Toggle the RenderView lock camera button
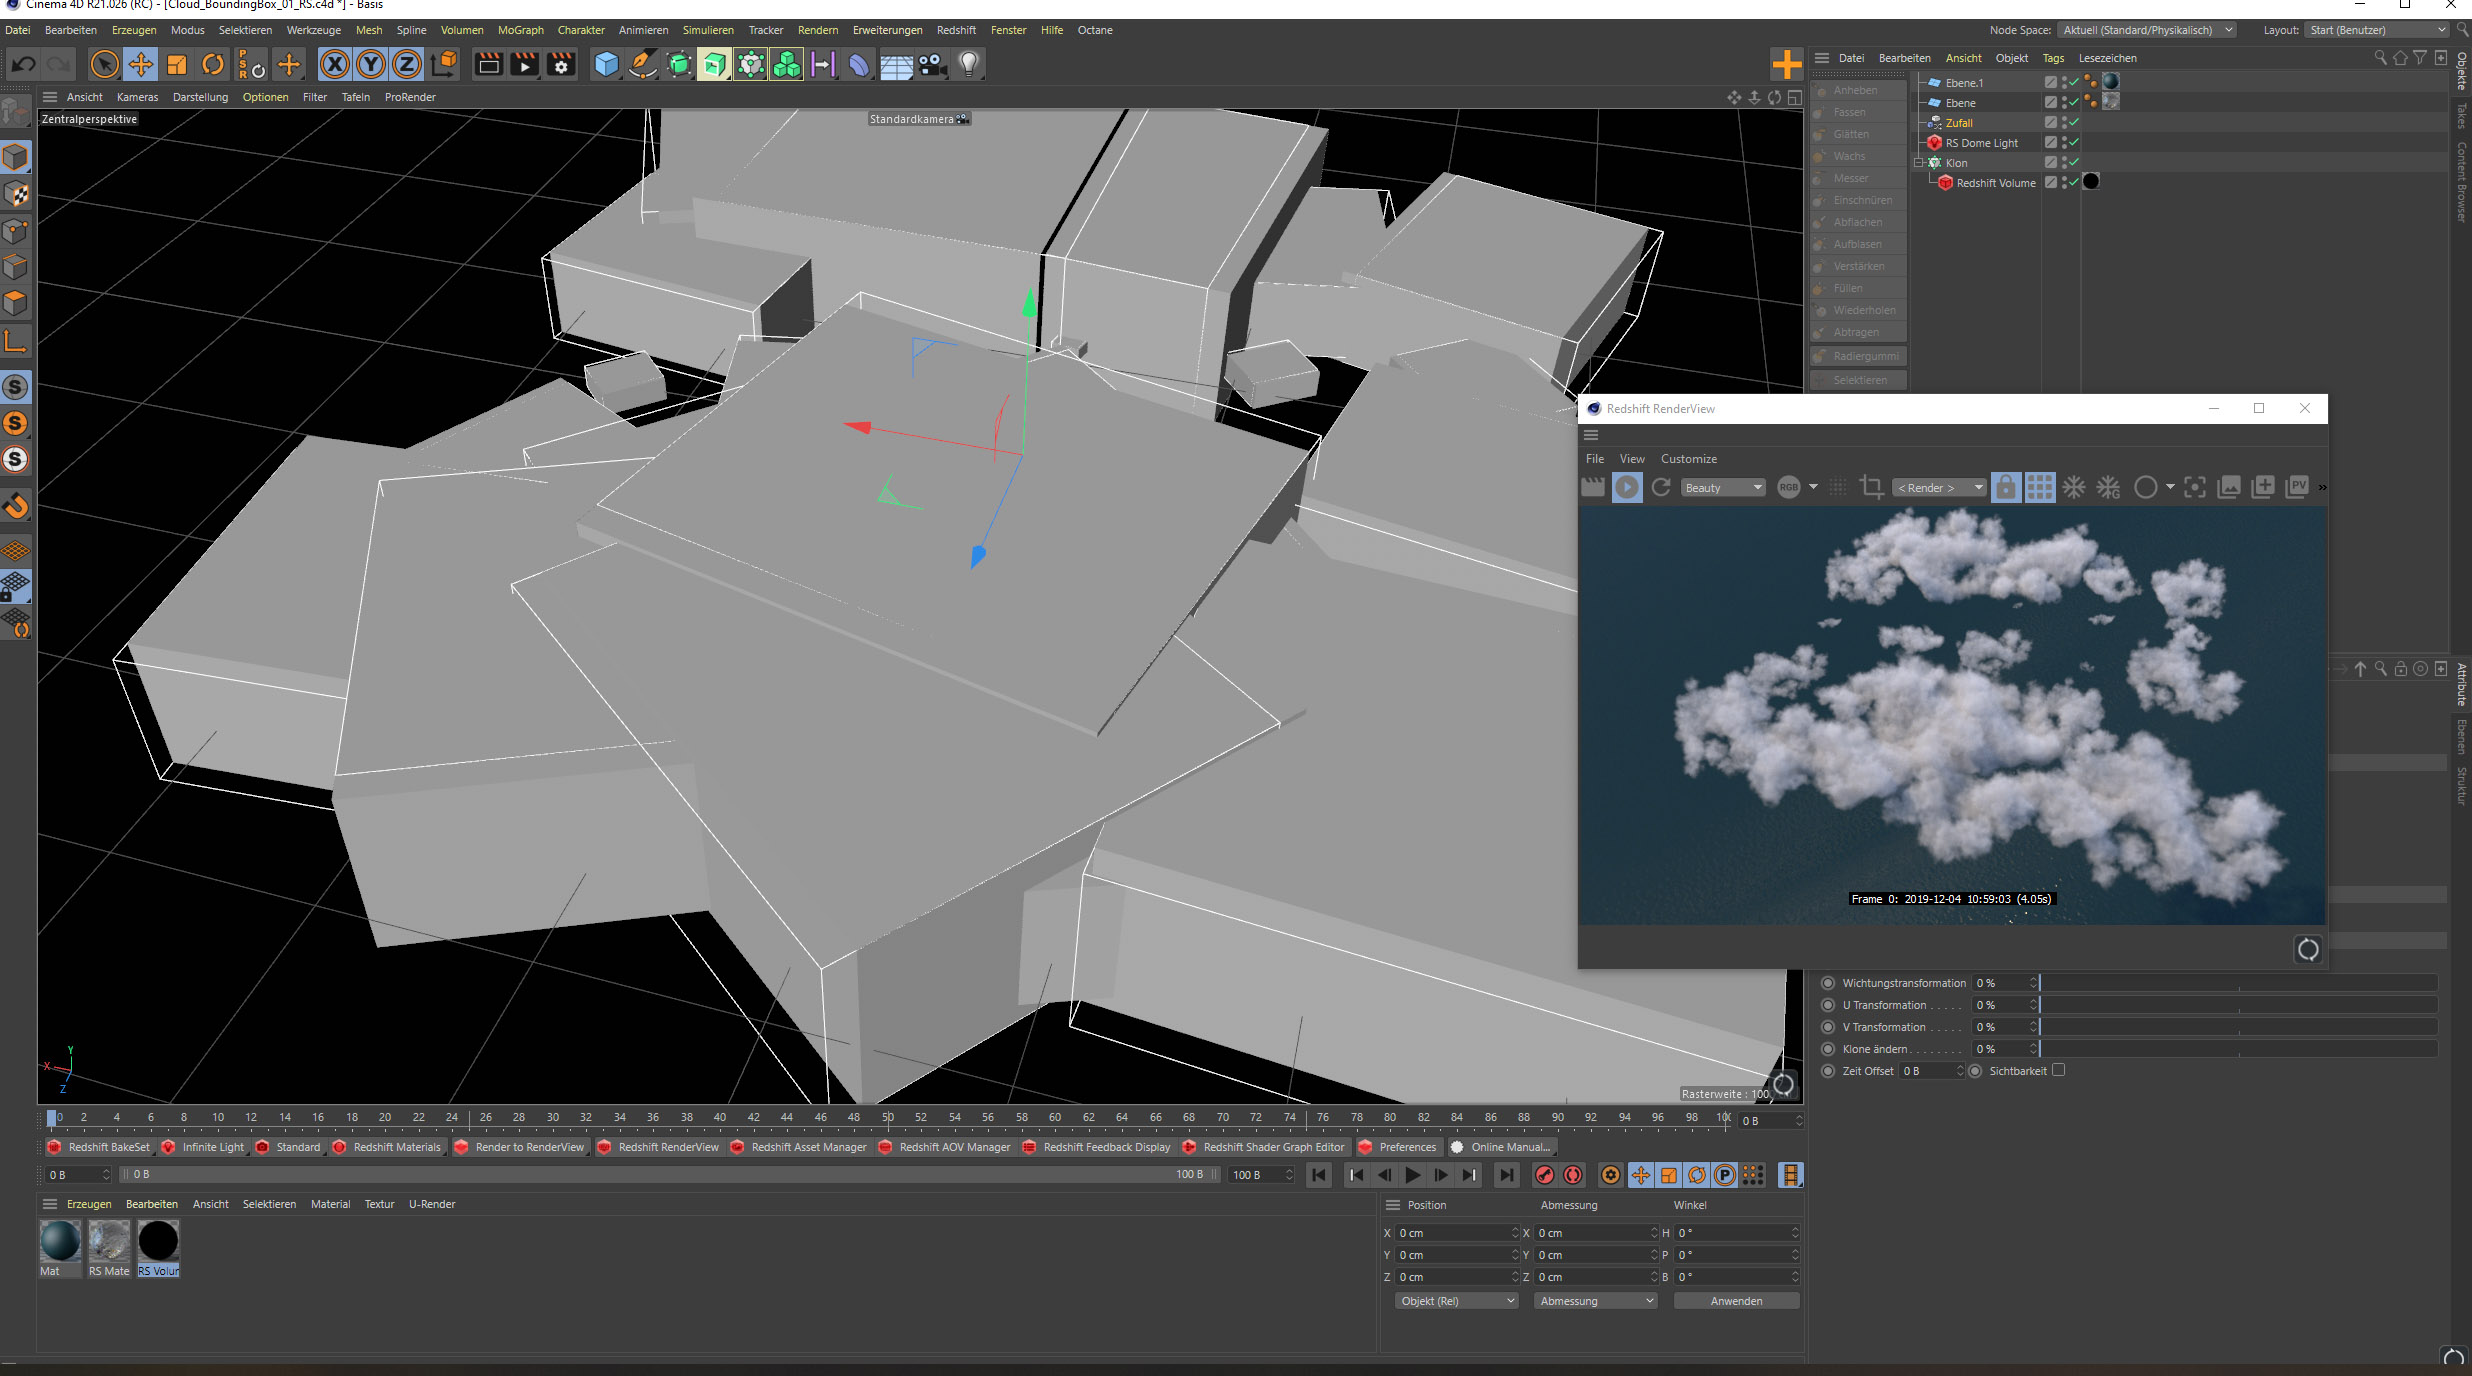The width and height of the screenshot is (2472, 1376). point(2005,487)
